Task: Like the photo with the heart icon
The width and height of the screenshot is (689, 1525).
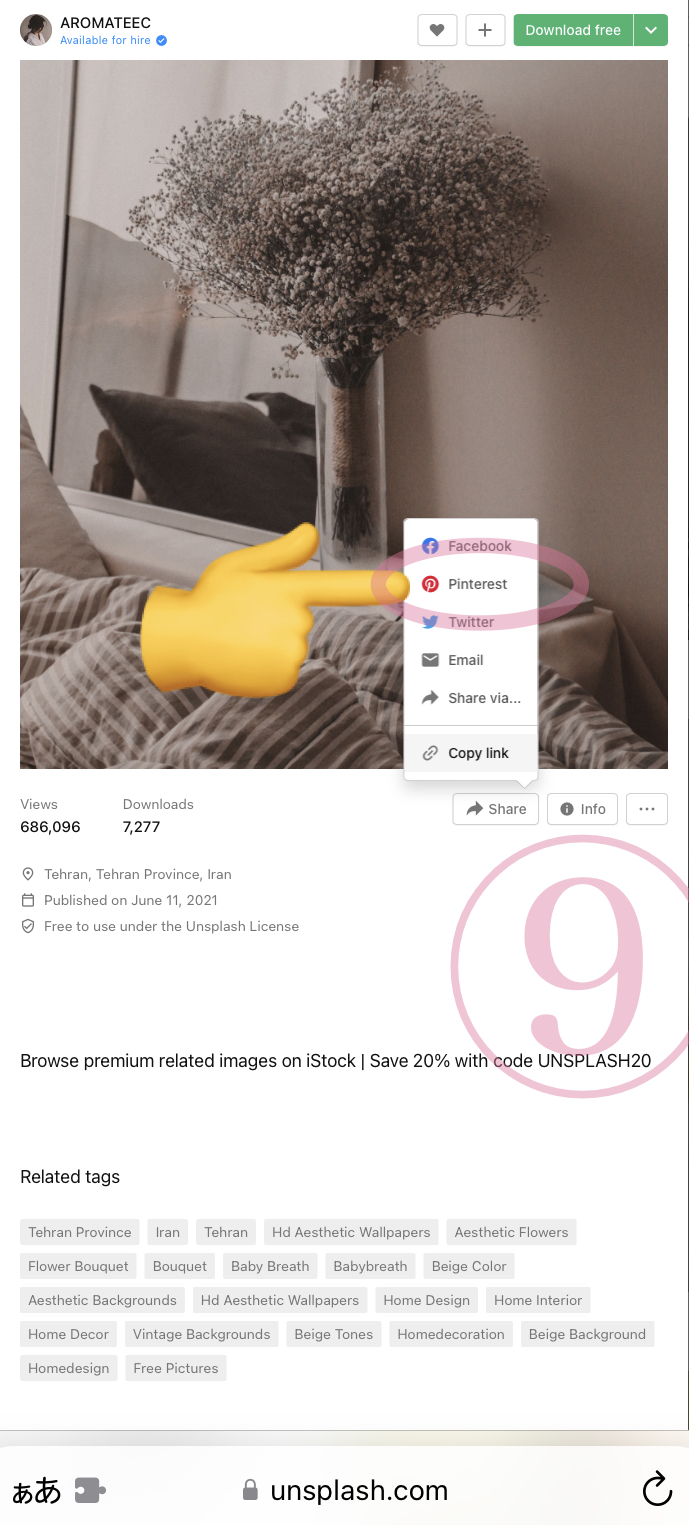Action: pos(437,30)
